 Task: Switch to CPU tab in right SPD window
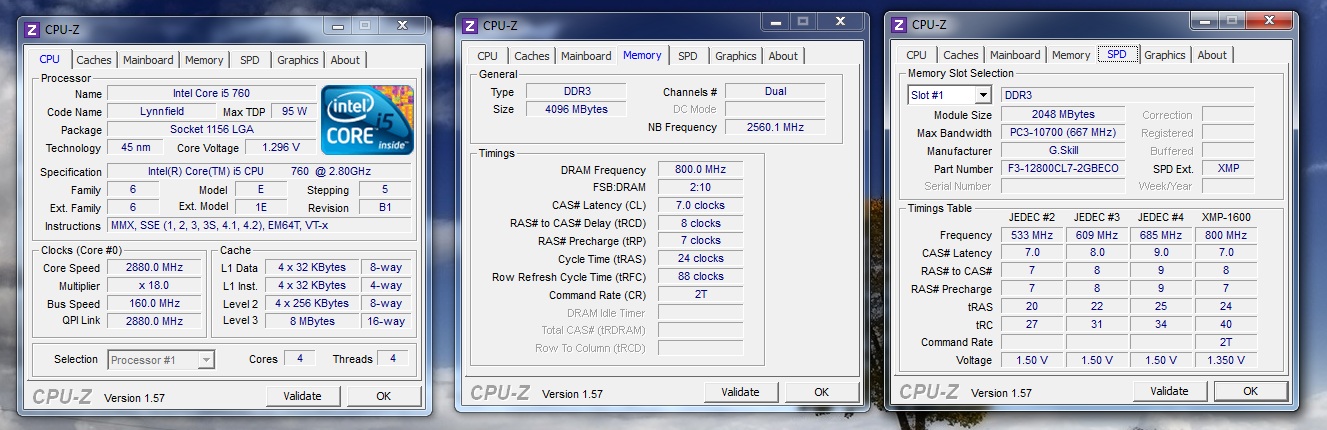tap(916, 55)
